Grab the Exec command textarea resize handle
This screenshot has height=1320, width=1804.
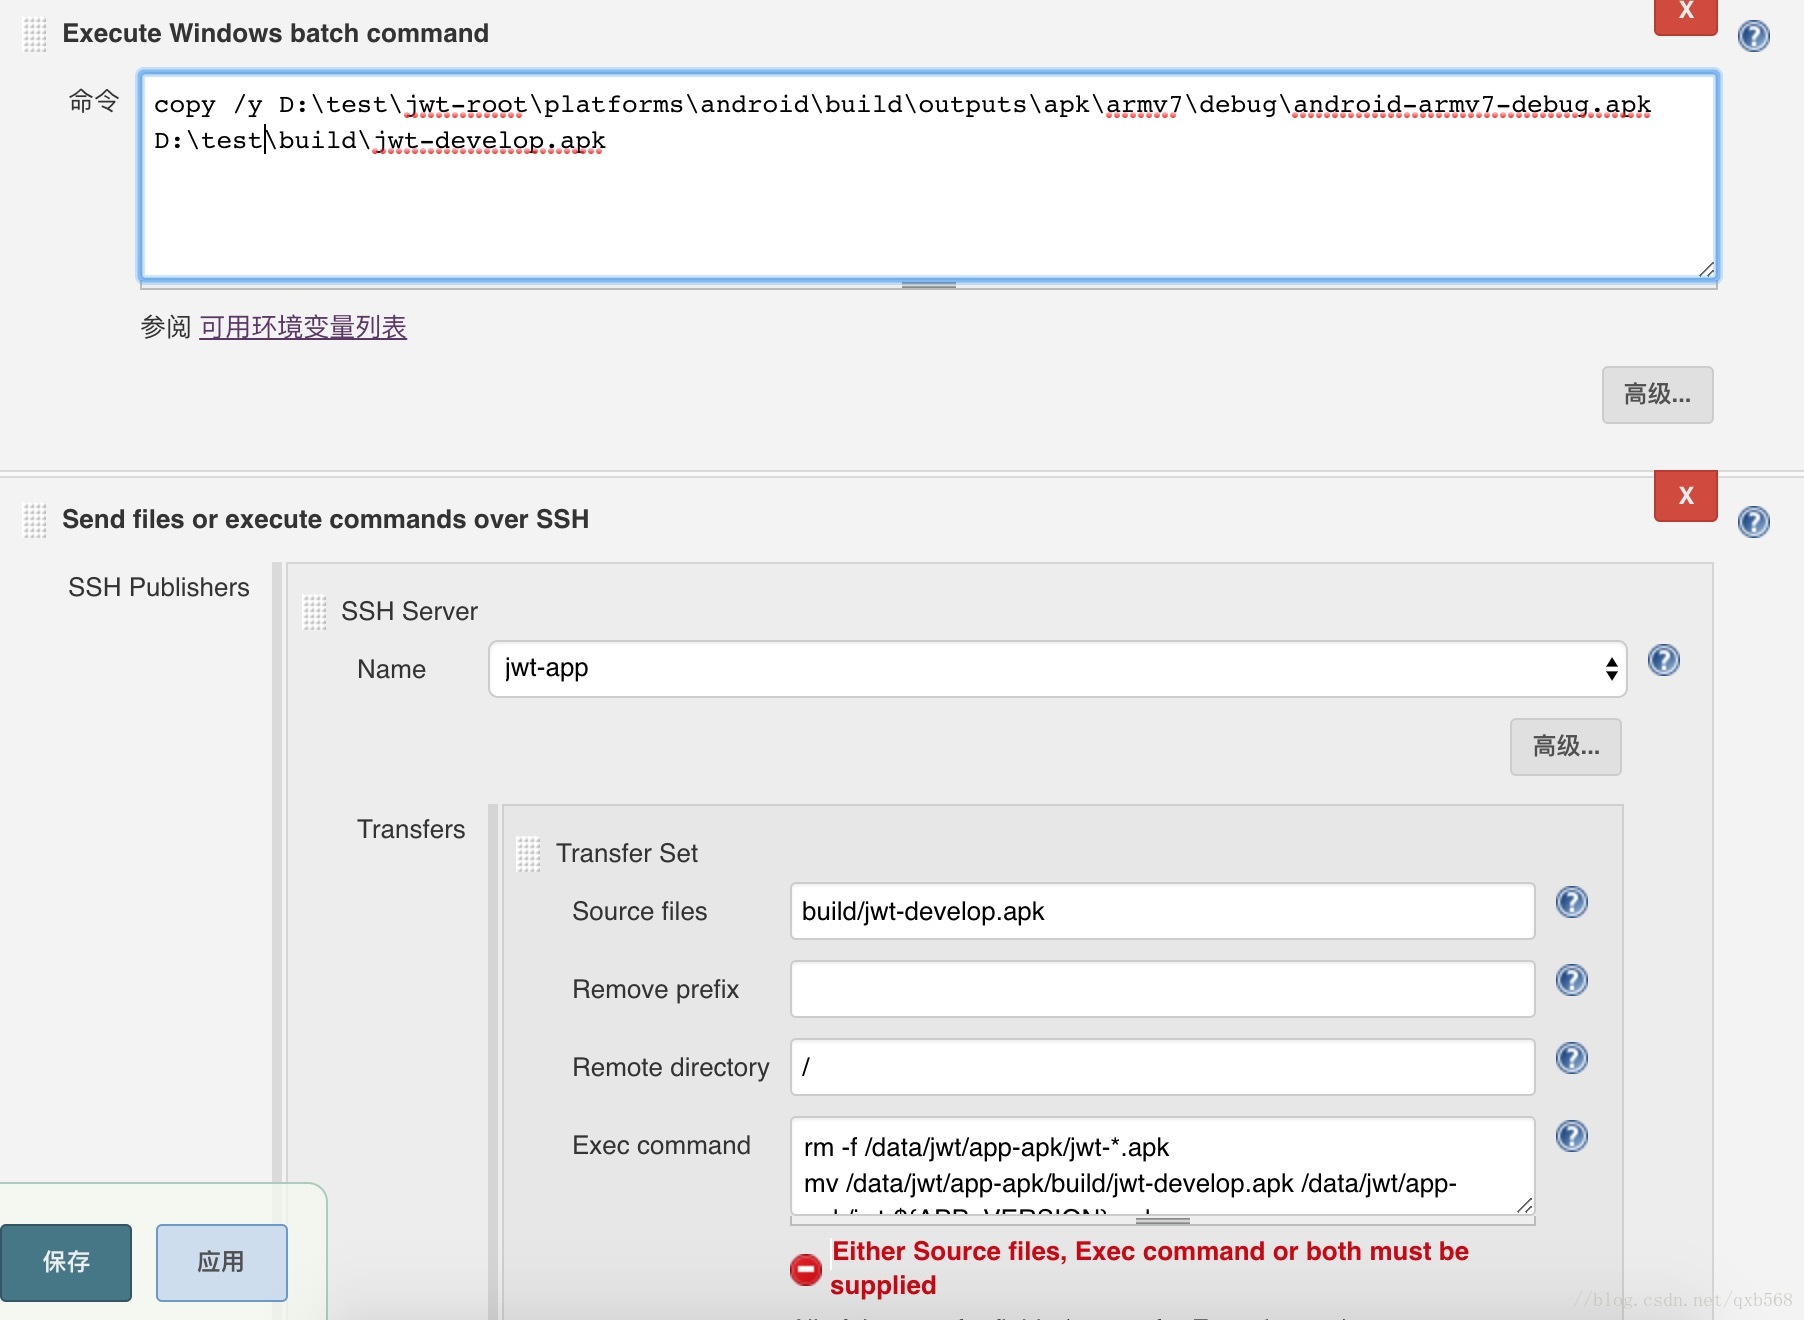1524,1205
